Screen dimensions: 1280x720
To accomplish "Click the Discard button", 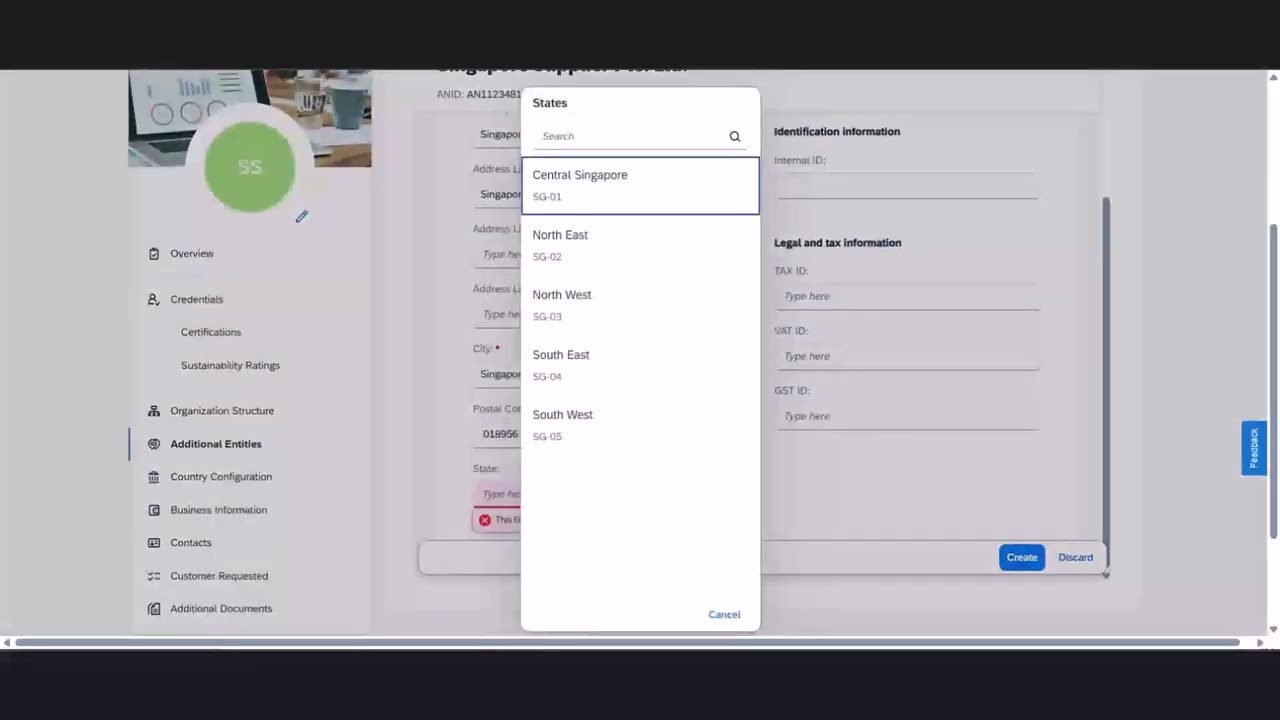I will tap(1075, 557).
